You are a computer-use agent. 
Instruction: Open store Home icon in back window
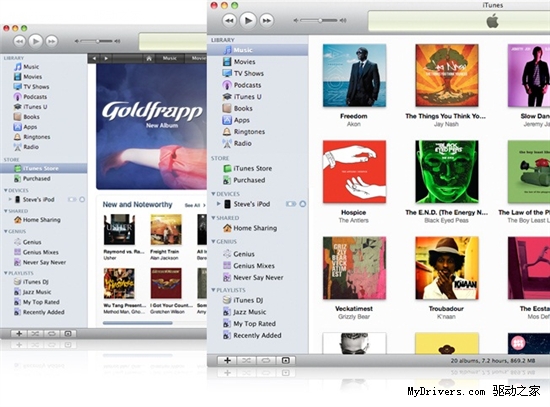tap(149, 58)
